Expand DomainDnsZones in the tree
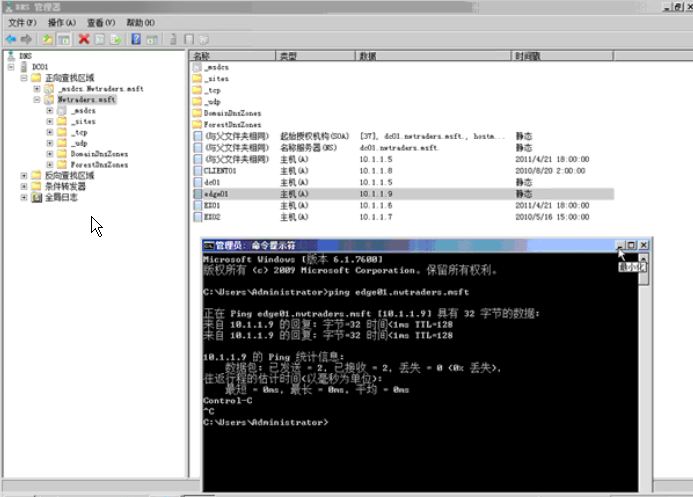 click(x=50, y=154)
